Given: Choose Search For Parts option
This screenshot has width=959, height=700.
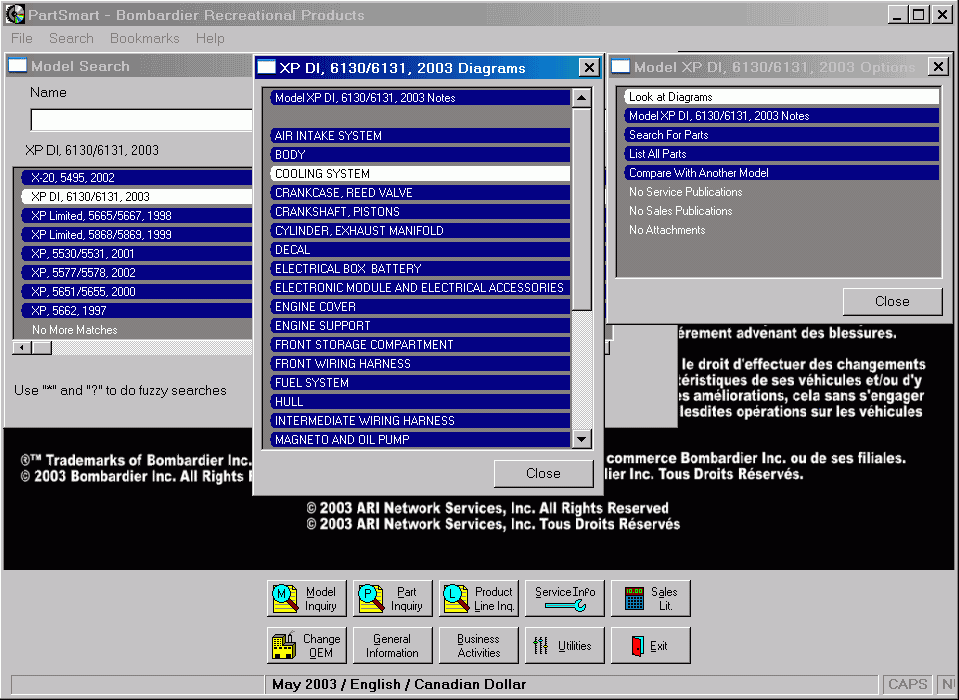Looking at the screenshot, I should click(x=782, y=134).
